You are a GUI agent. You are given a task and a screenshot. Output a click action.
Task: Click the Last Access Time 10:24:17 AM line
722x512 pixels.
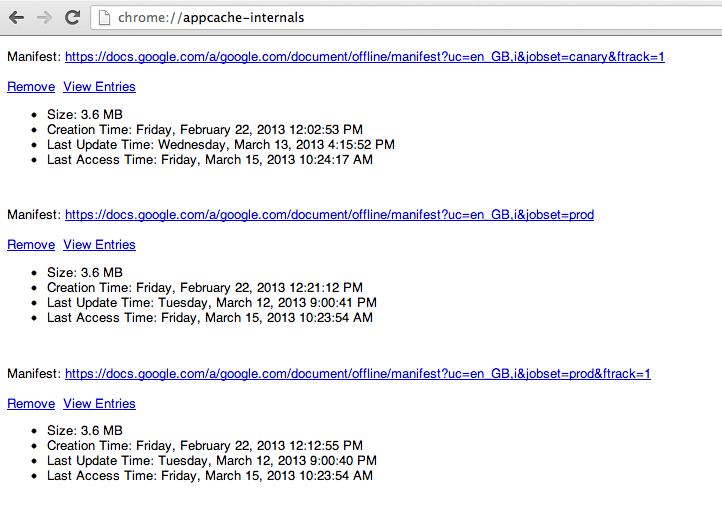pyautogui.click(x=209, y=160)
